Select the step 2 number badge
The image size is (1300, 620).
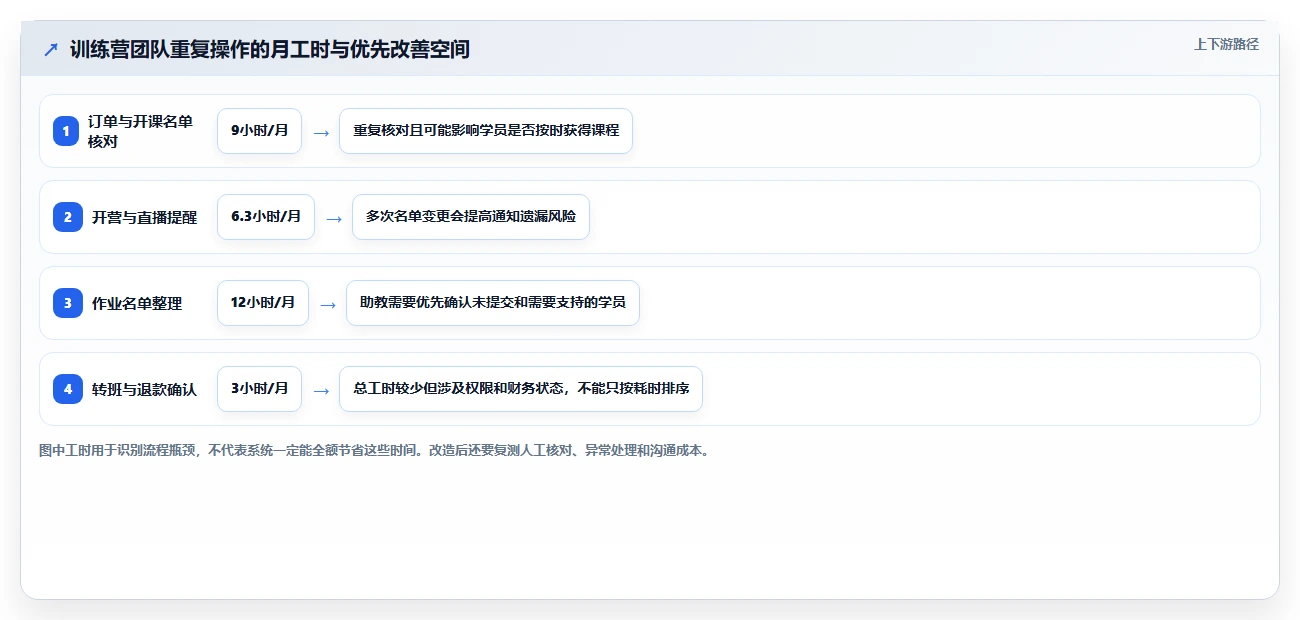(x=67, y=217)
